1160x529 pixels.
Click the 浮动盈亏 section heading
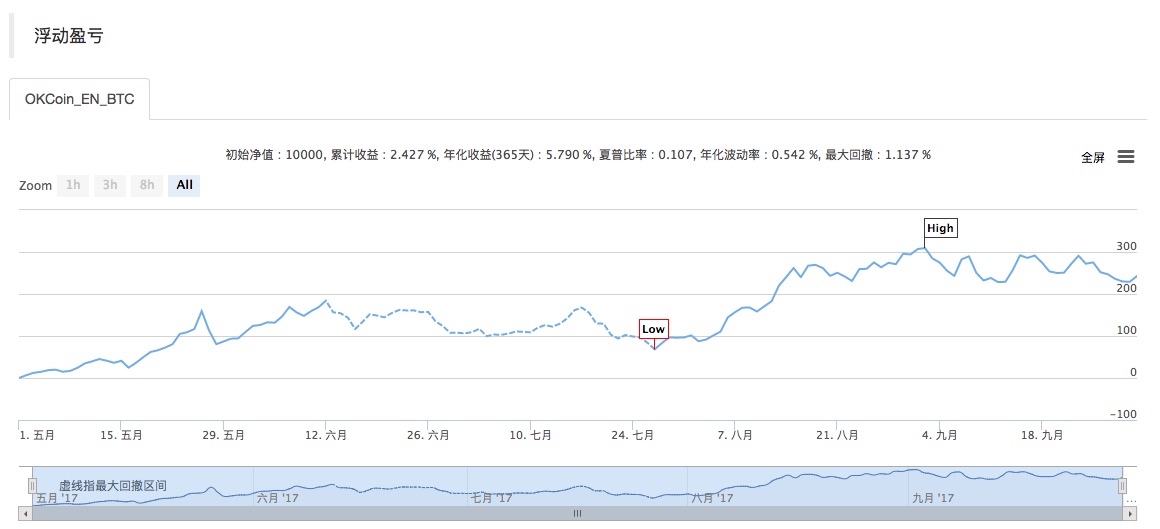tap(68, 36)
